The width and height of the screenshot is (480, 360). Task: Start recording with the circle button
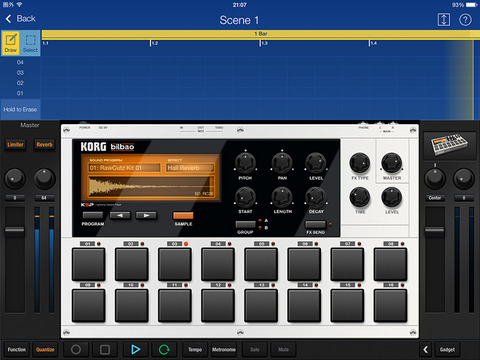(76, 349)
